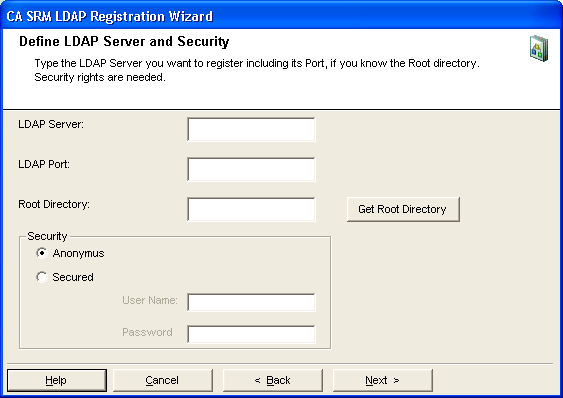Click the Get Root Directory button
Image resolution: width=563 pixels, height=398 pixels.
403,209
